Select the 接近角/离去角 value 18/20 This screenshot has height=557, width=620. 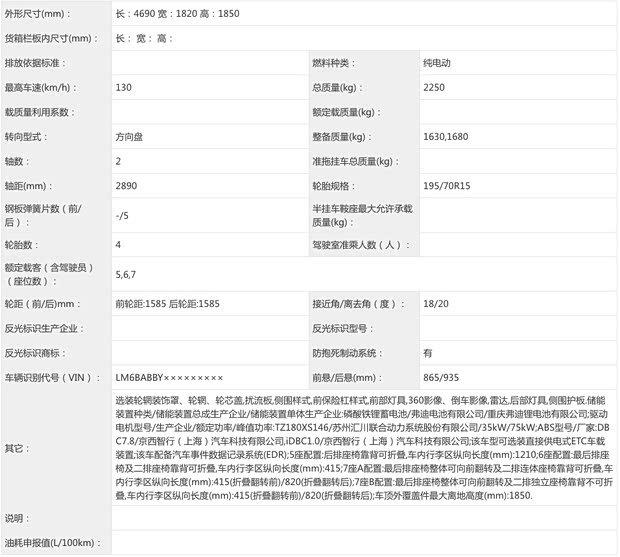point(434,303)
